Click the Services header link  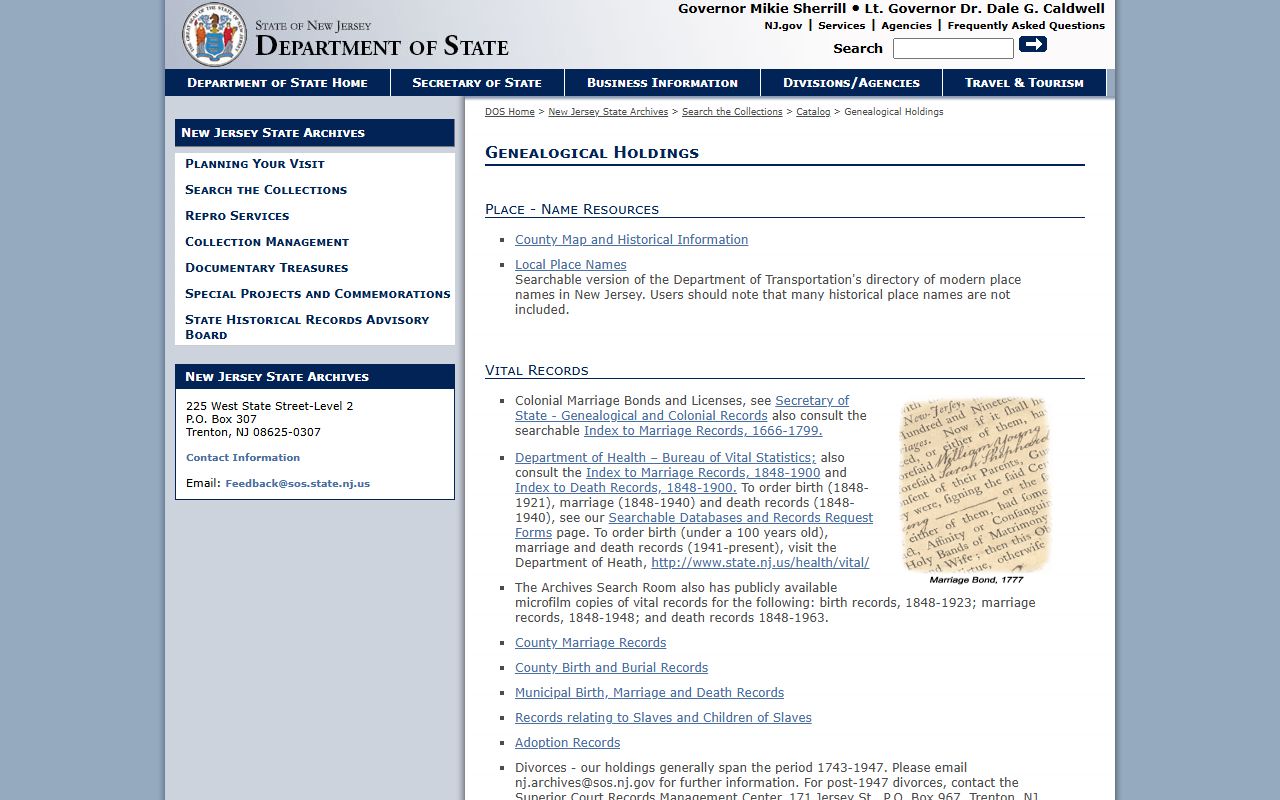pos(841,26)
